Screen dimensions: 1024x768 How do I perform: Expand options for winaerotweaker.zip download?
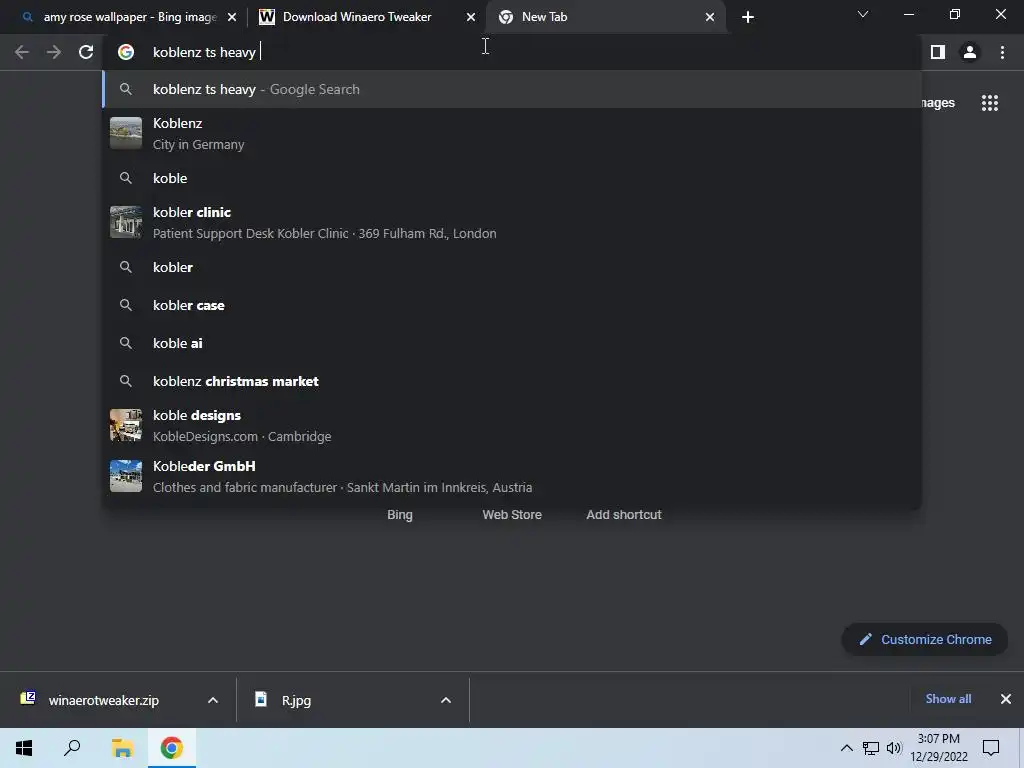(213, 700)
